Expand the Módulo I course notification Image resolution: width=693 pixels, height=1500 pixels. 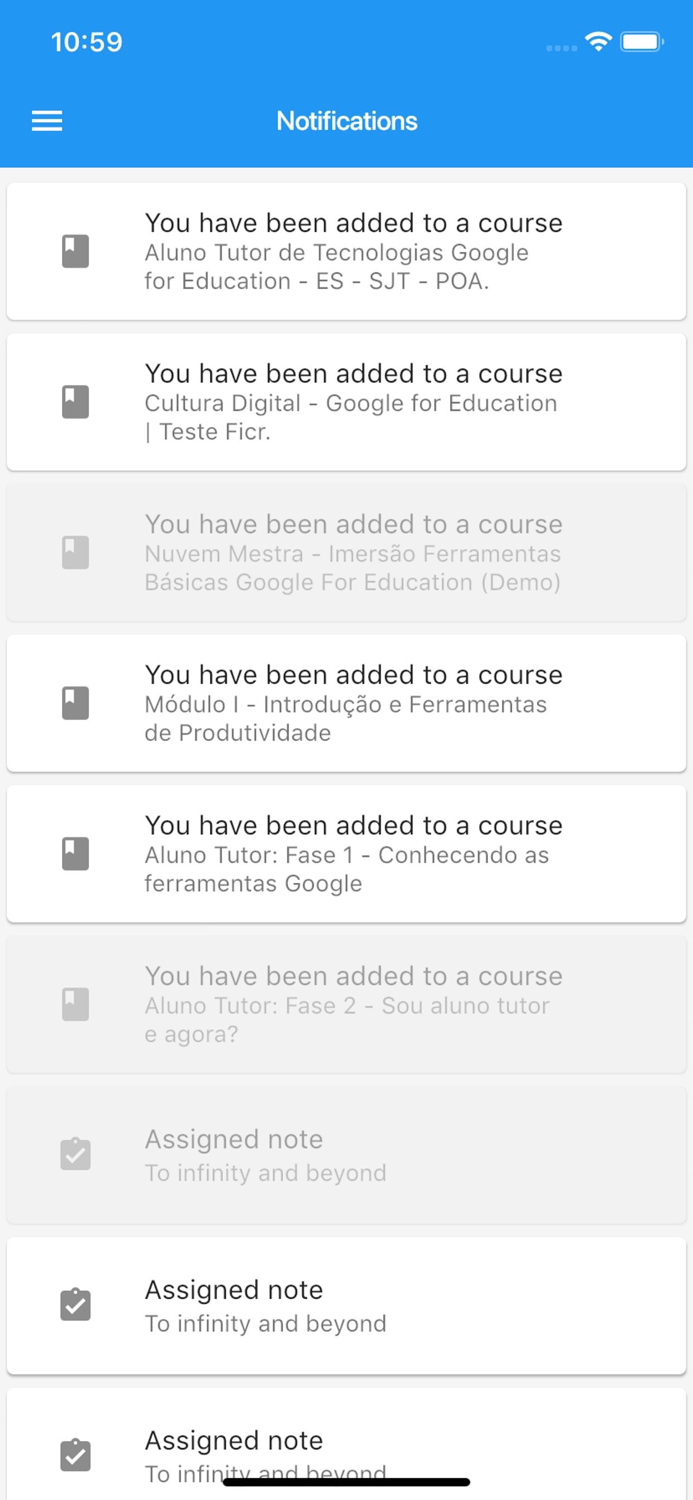tap(346, 703)
